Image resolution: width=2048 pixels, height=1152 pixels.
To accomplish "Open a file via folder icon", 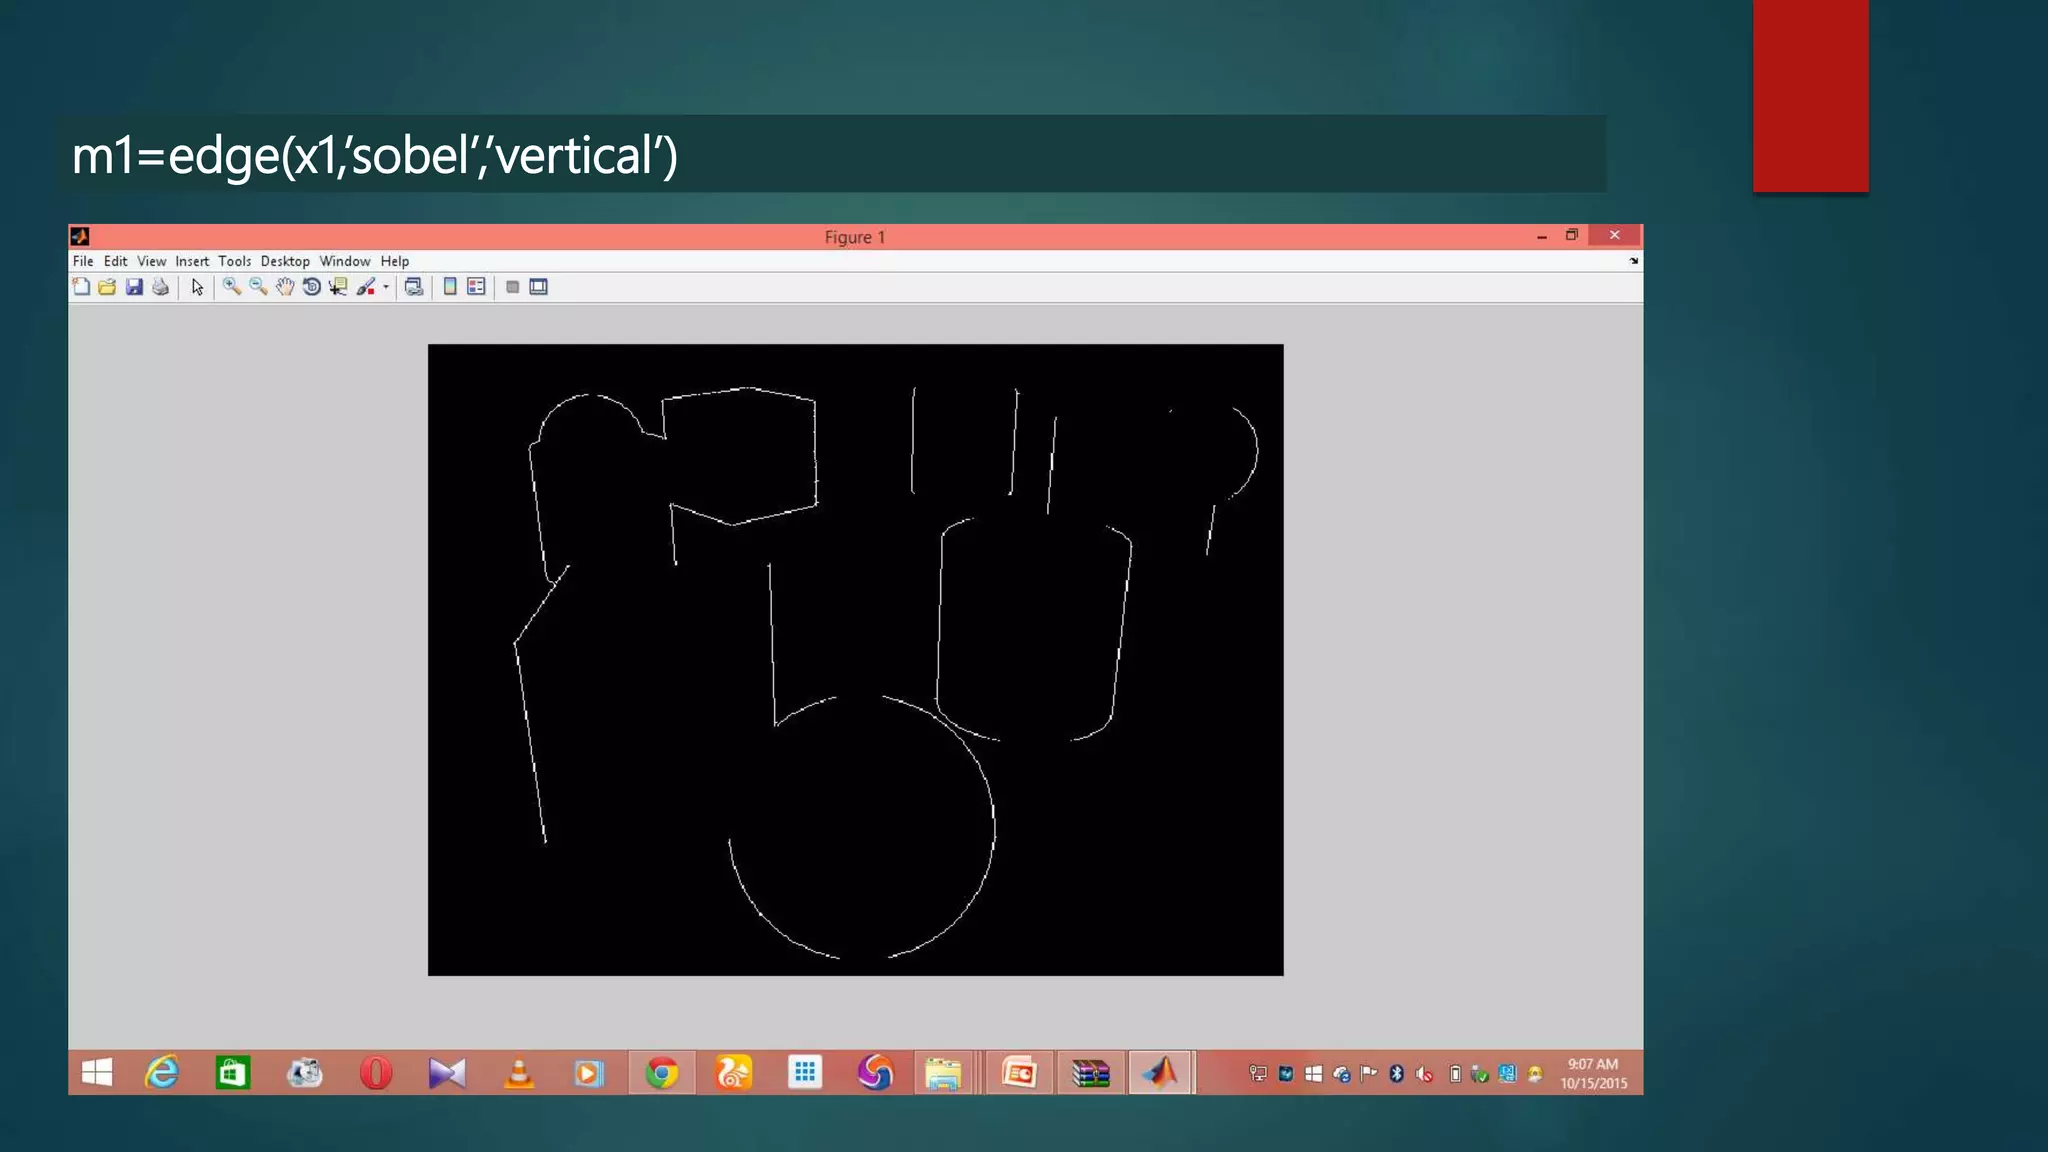I will click(107, 287).
